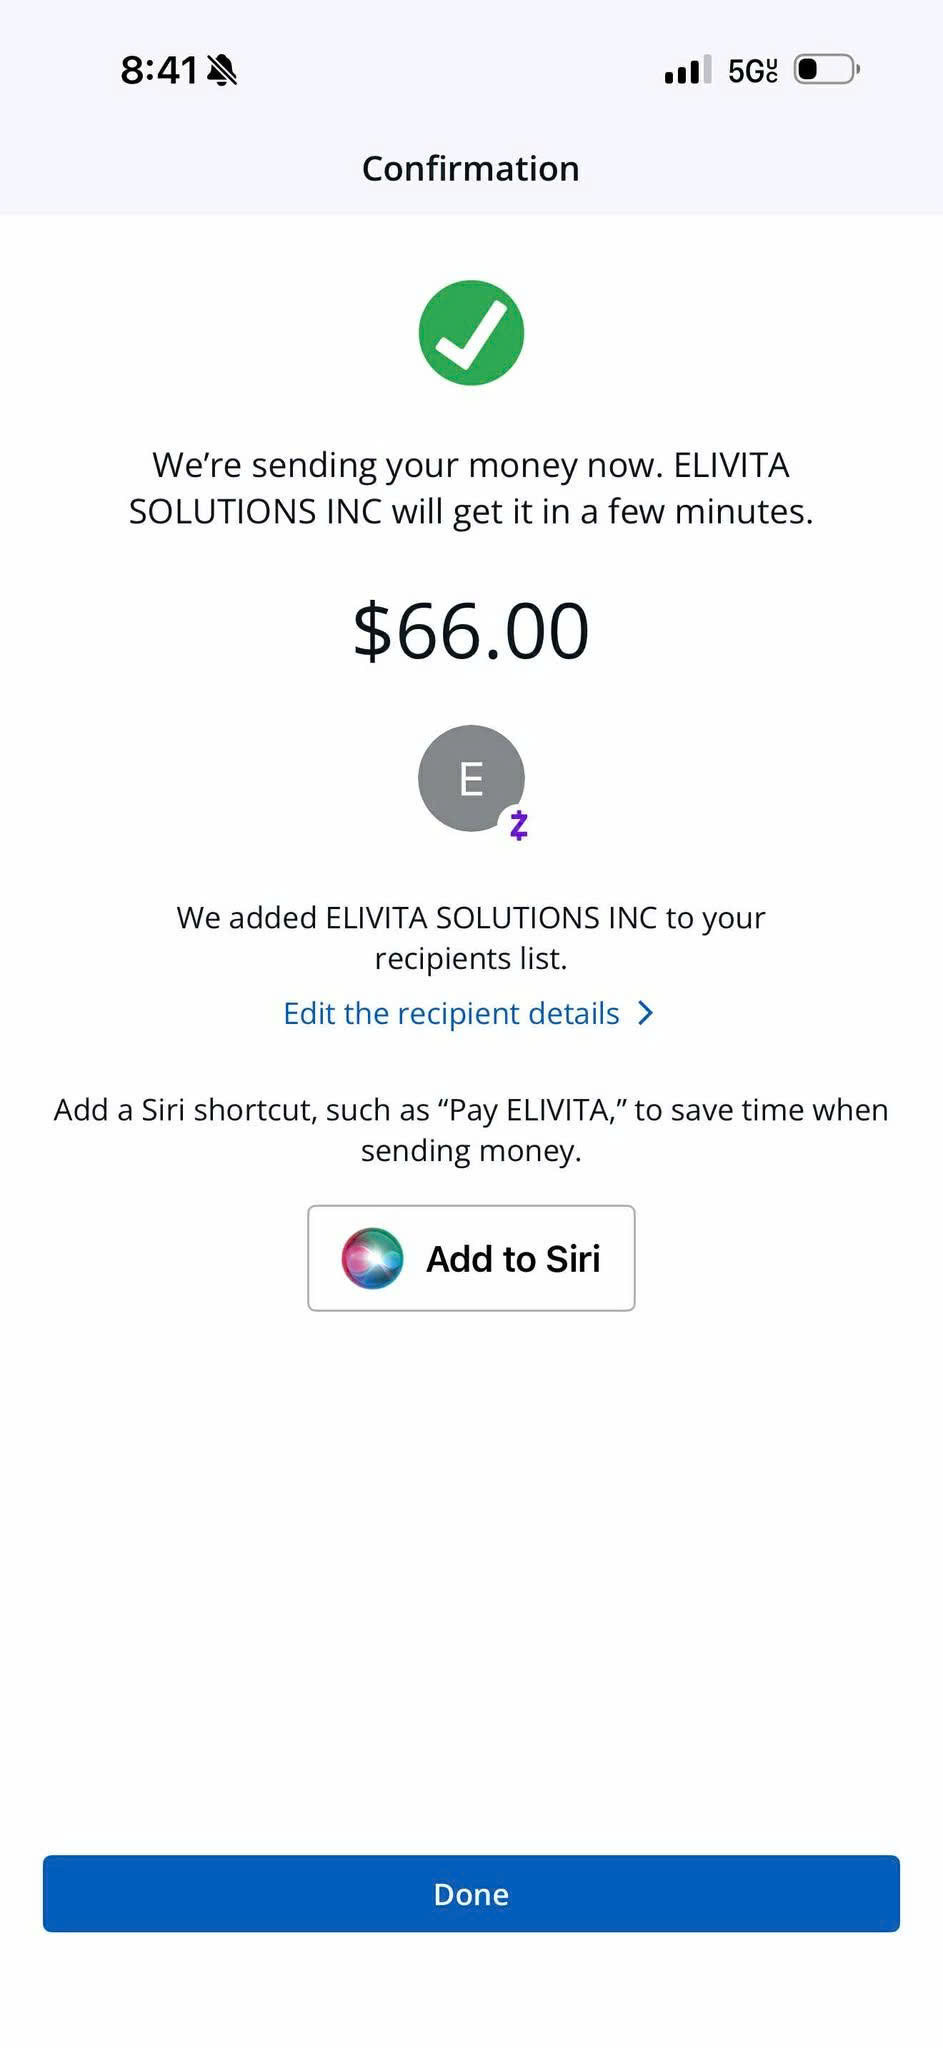
Task: Tap the Add to Siri label text
Action: tap(513, 1259)
